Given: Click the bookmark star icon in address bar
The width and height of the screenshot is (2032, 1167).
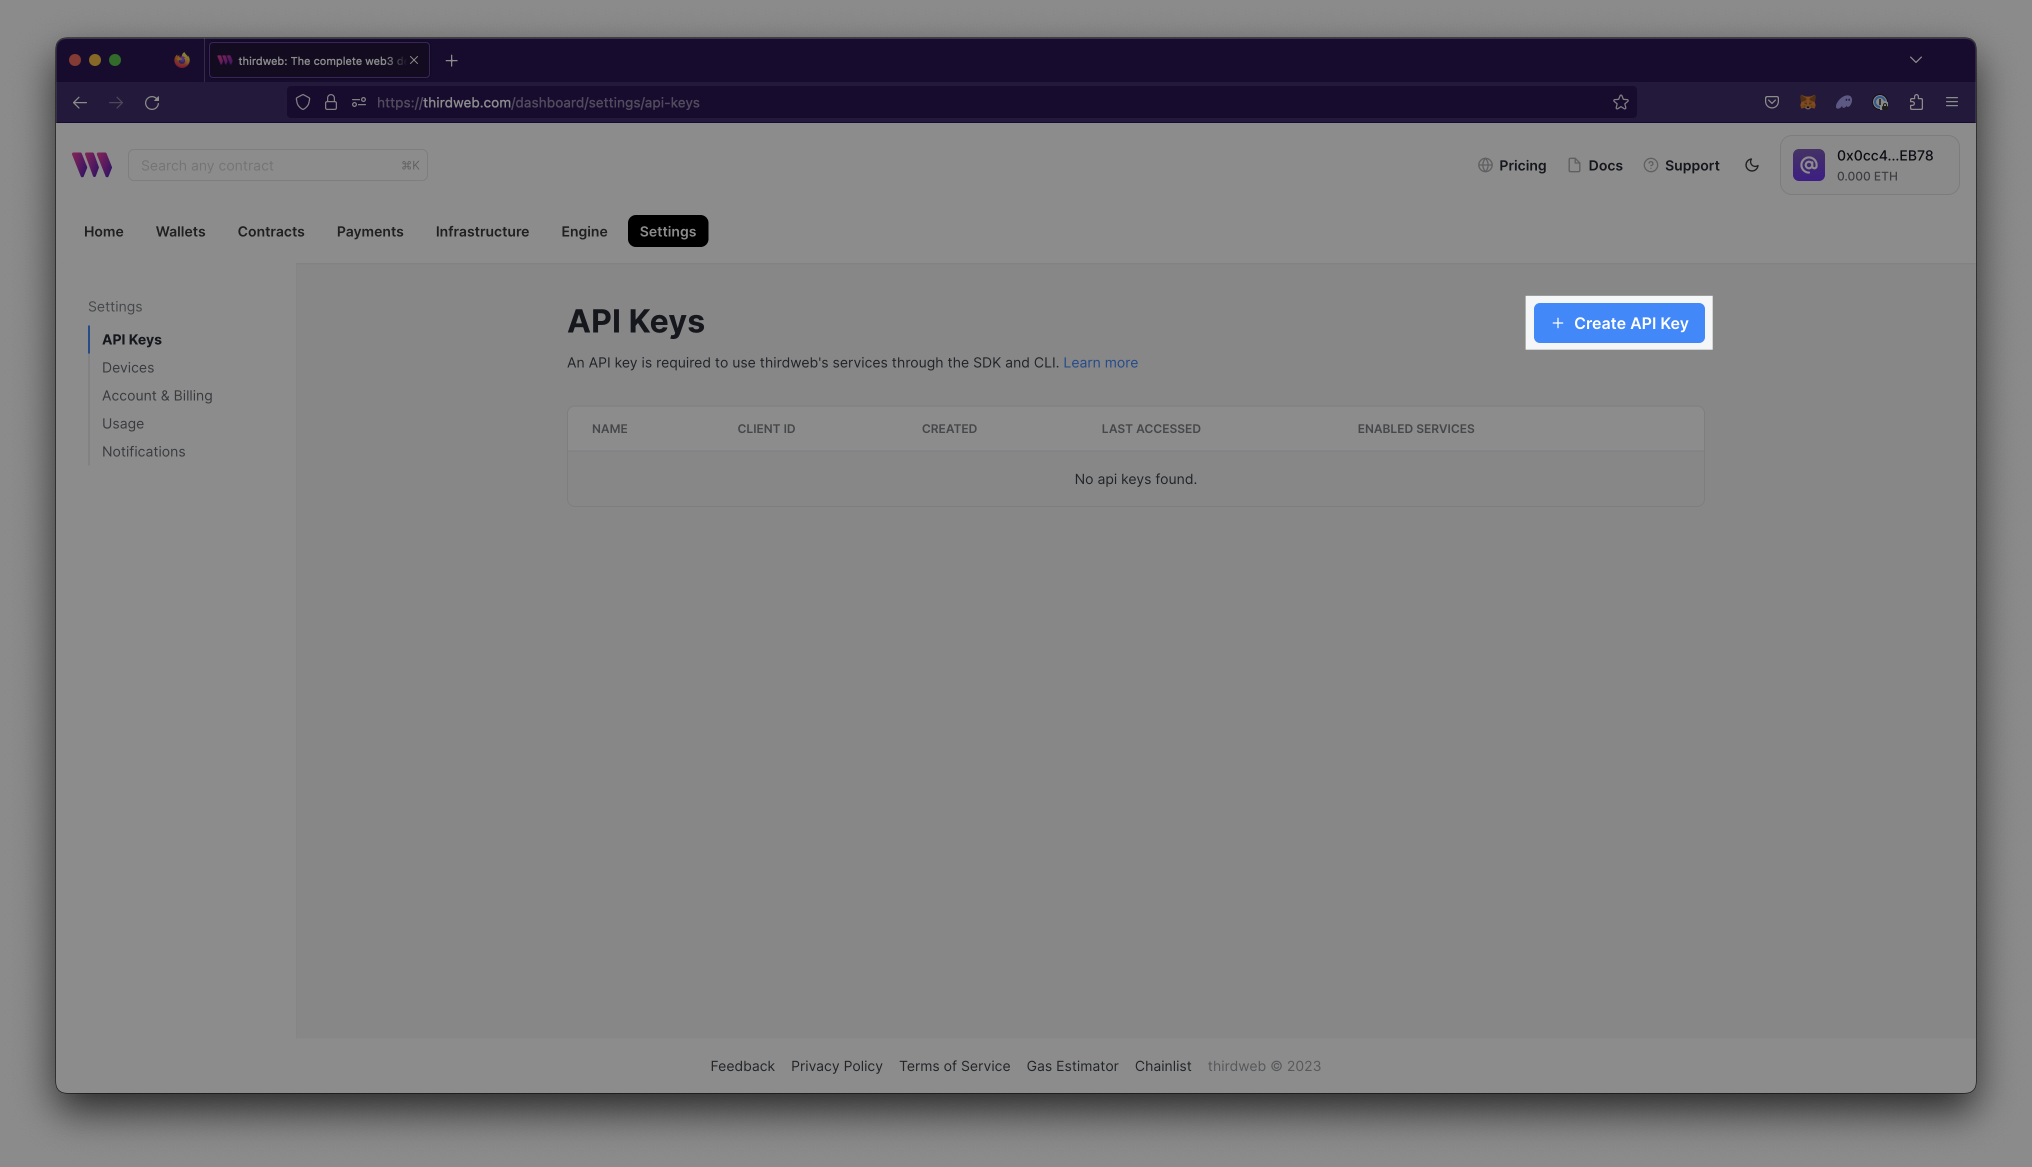Looking at the screenshot, I should [x=1620, y=101].
